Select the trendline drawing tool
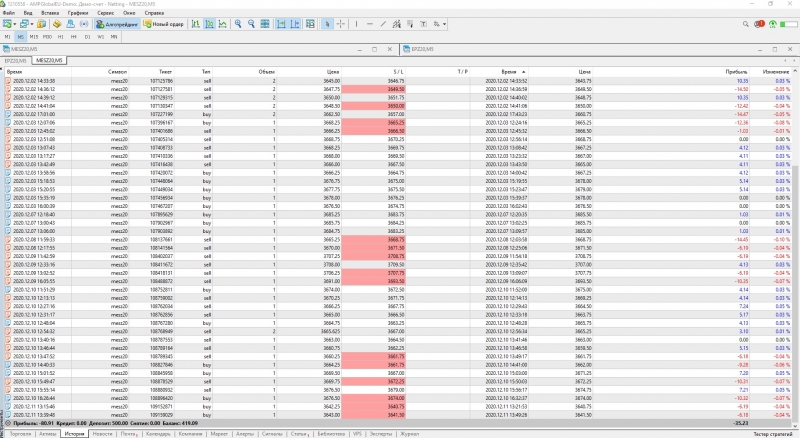The height and width of the screenshot is (438, 800). coord(383,24)
